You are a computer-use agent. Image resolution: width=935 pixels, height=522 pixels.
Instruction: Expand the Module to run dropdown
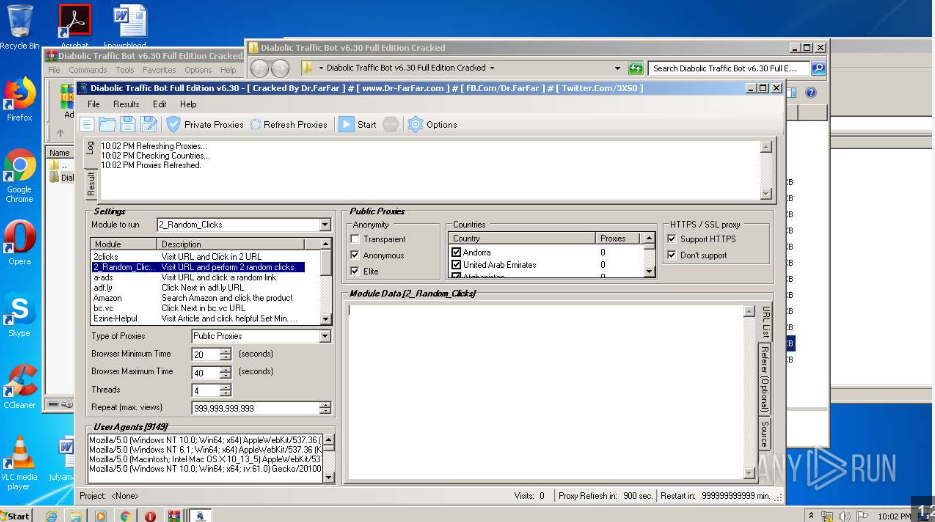[x=325, y=225]
